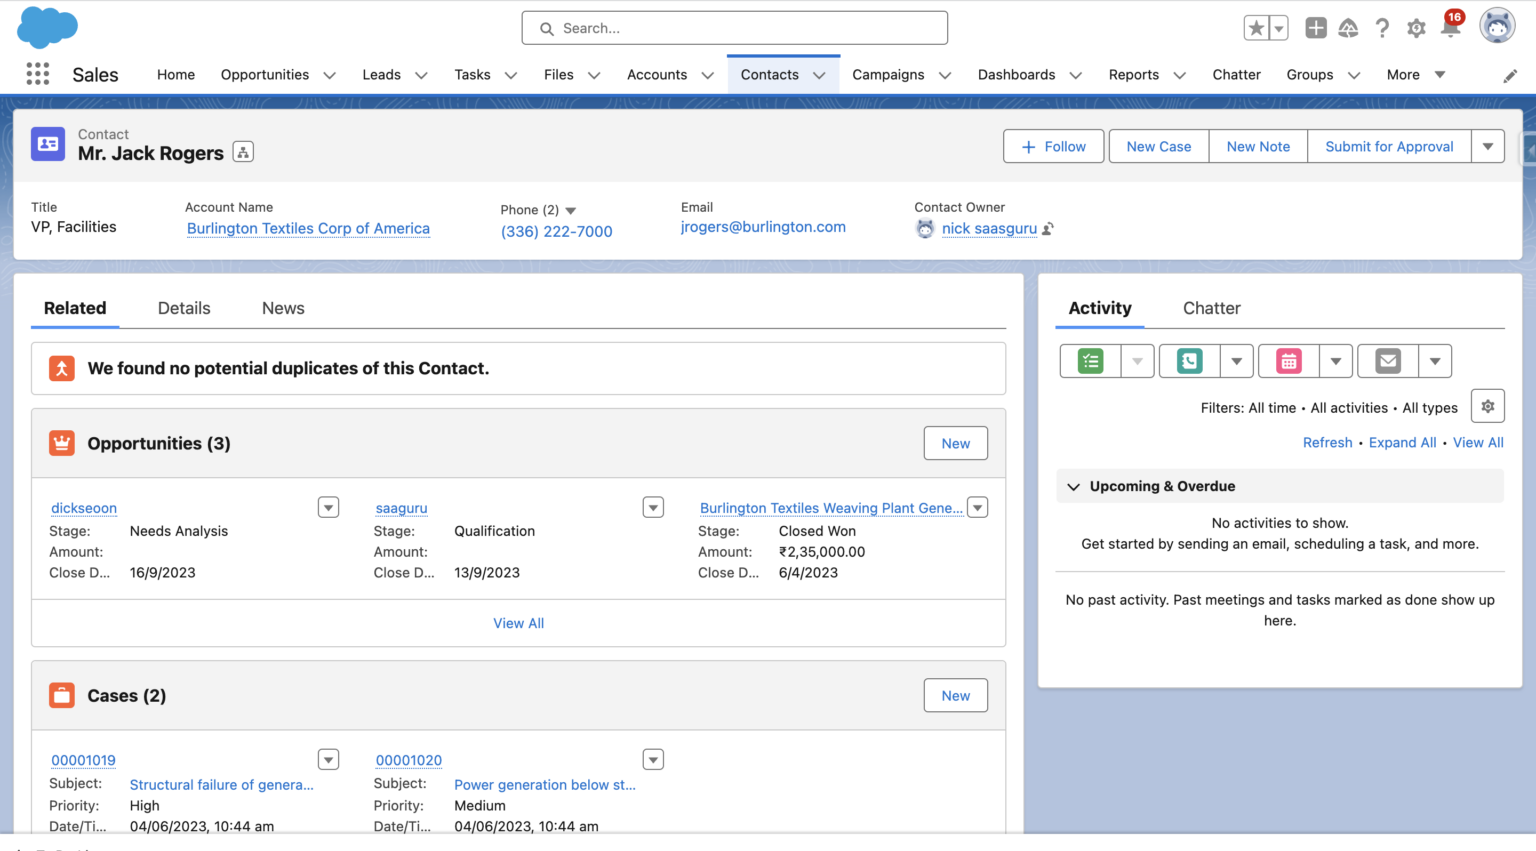Open row actions for opportunity dickseon
The width and height of the screenshot is (1536, 851).
pos(328,507)
